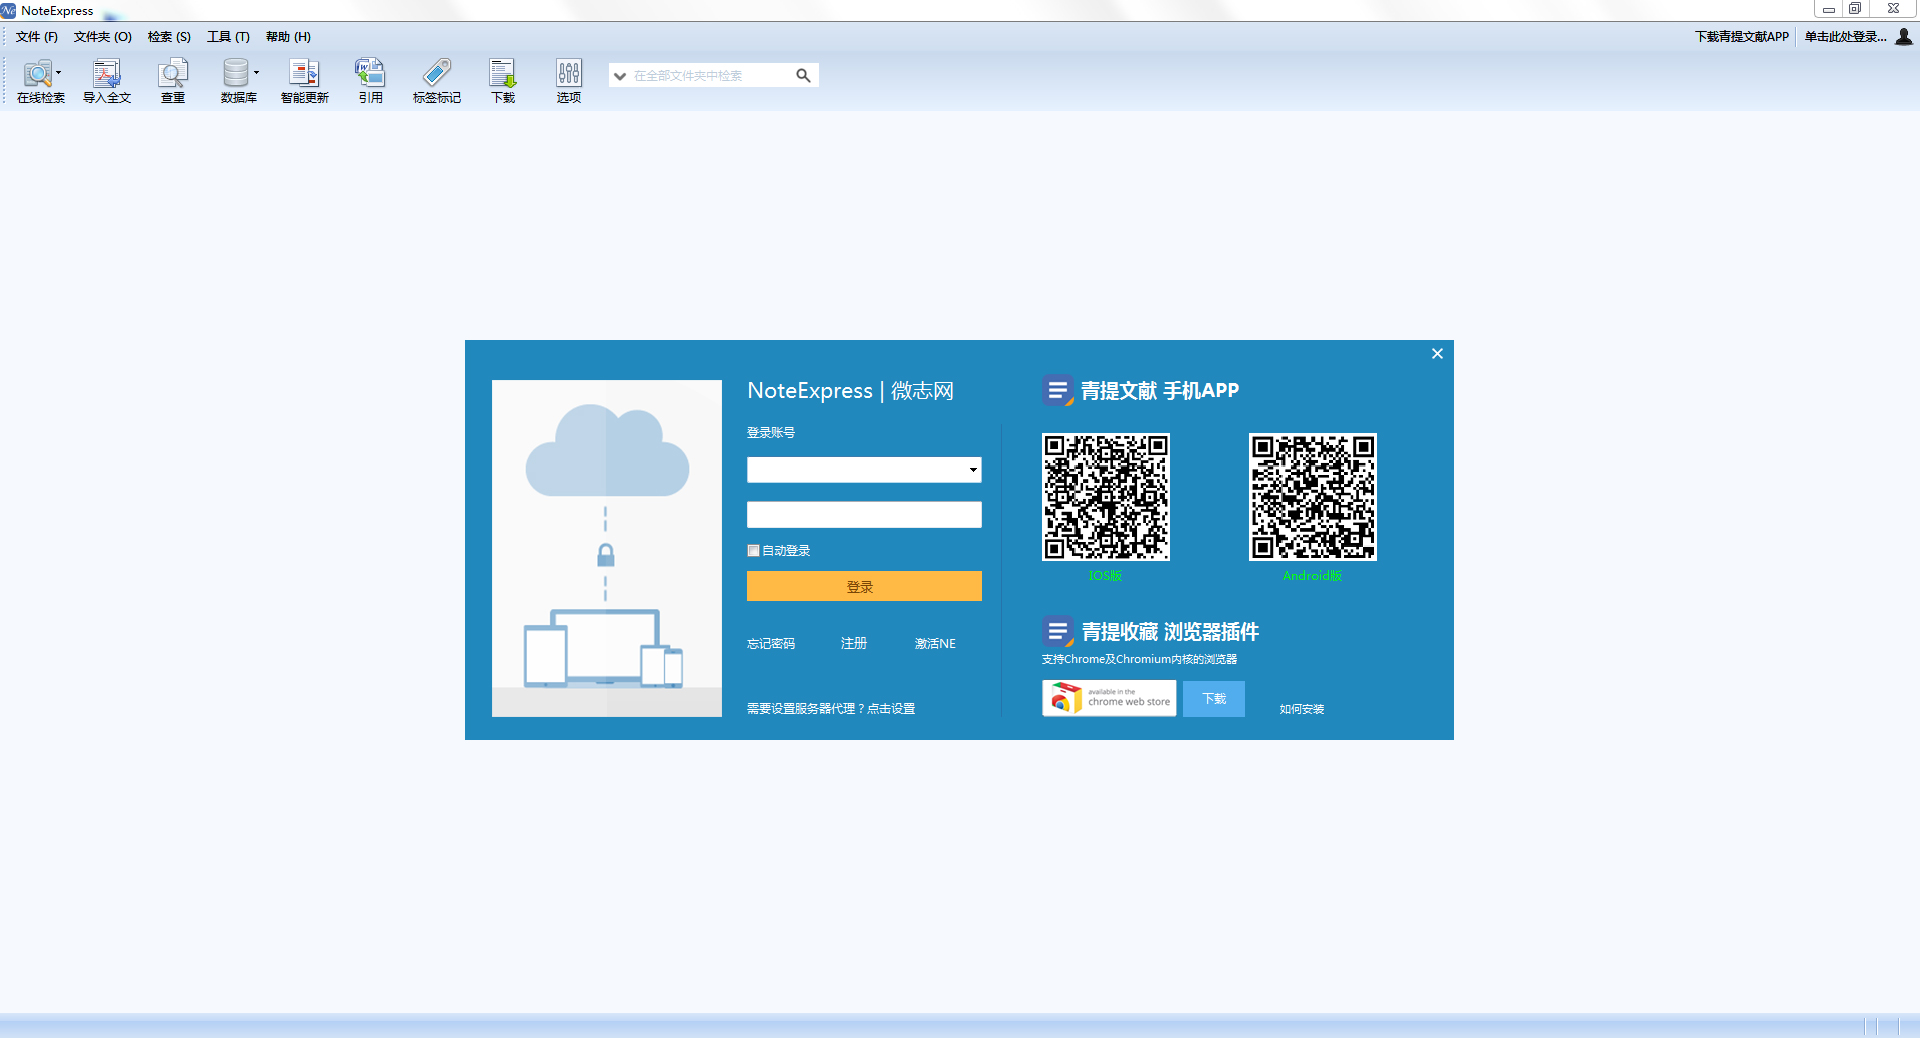The height and width of the screenshot is (1038, 1920).
Task: Expand the login account dropdown
Action: pos(972,470)
